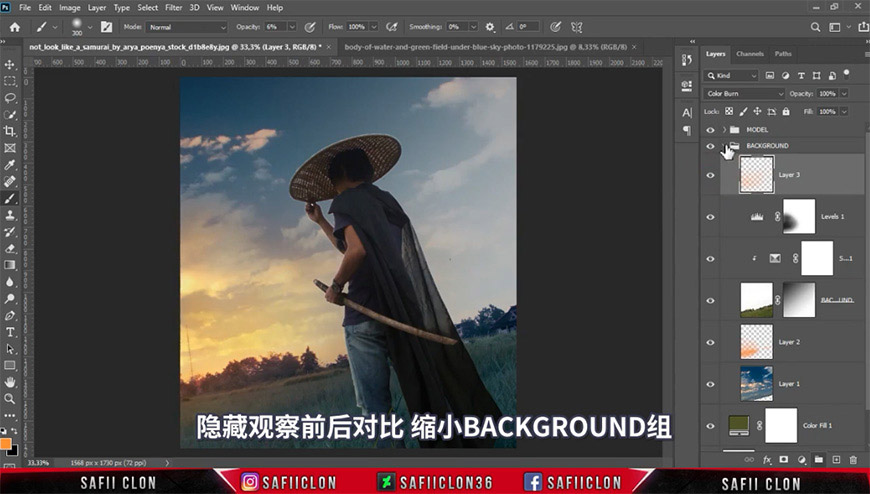Select the Path Selection tool
This screenshot has width=870, height=494.
(10, 349)
